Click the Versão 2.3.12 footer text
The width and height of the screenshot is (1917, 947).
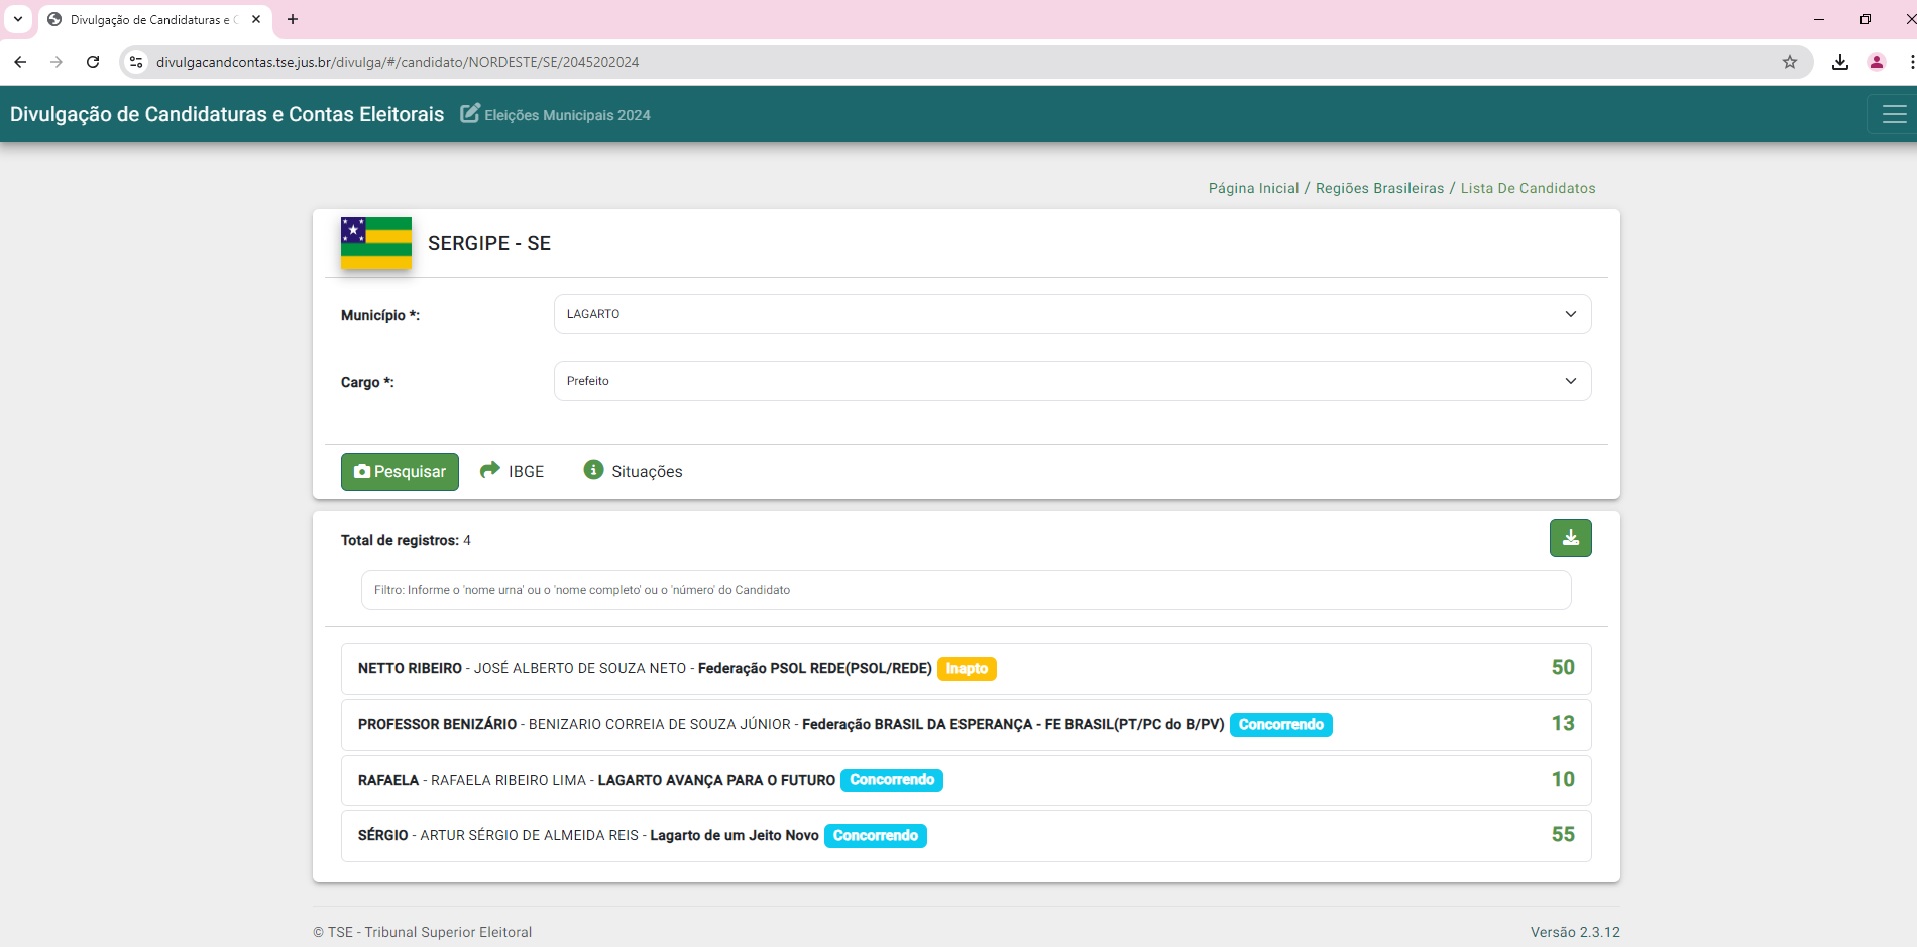(x=1575, y=932)
